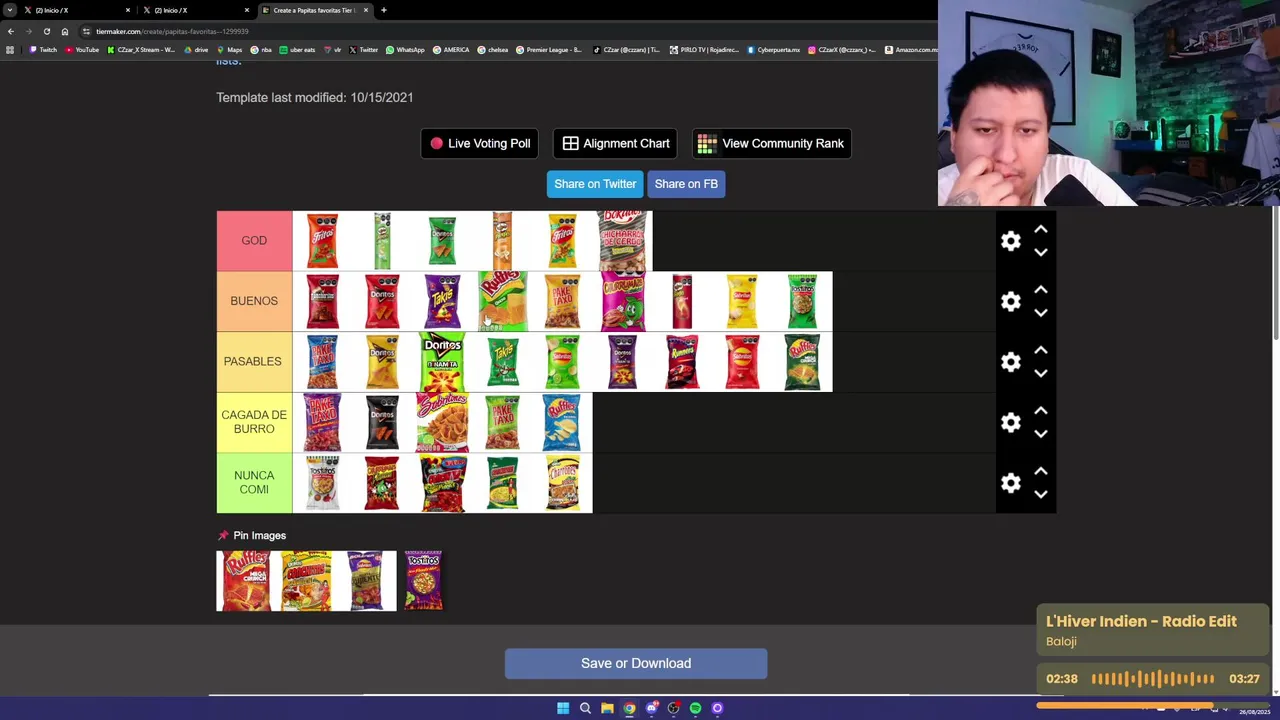Pick the white Tostitos bag in NUNCA COMI
The height and width of the screenshot is (720, 1280).
(322, 483)
